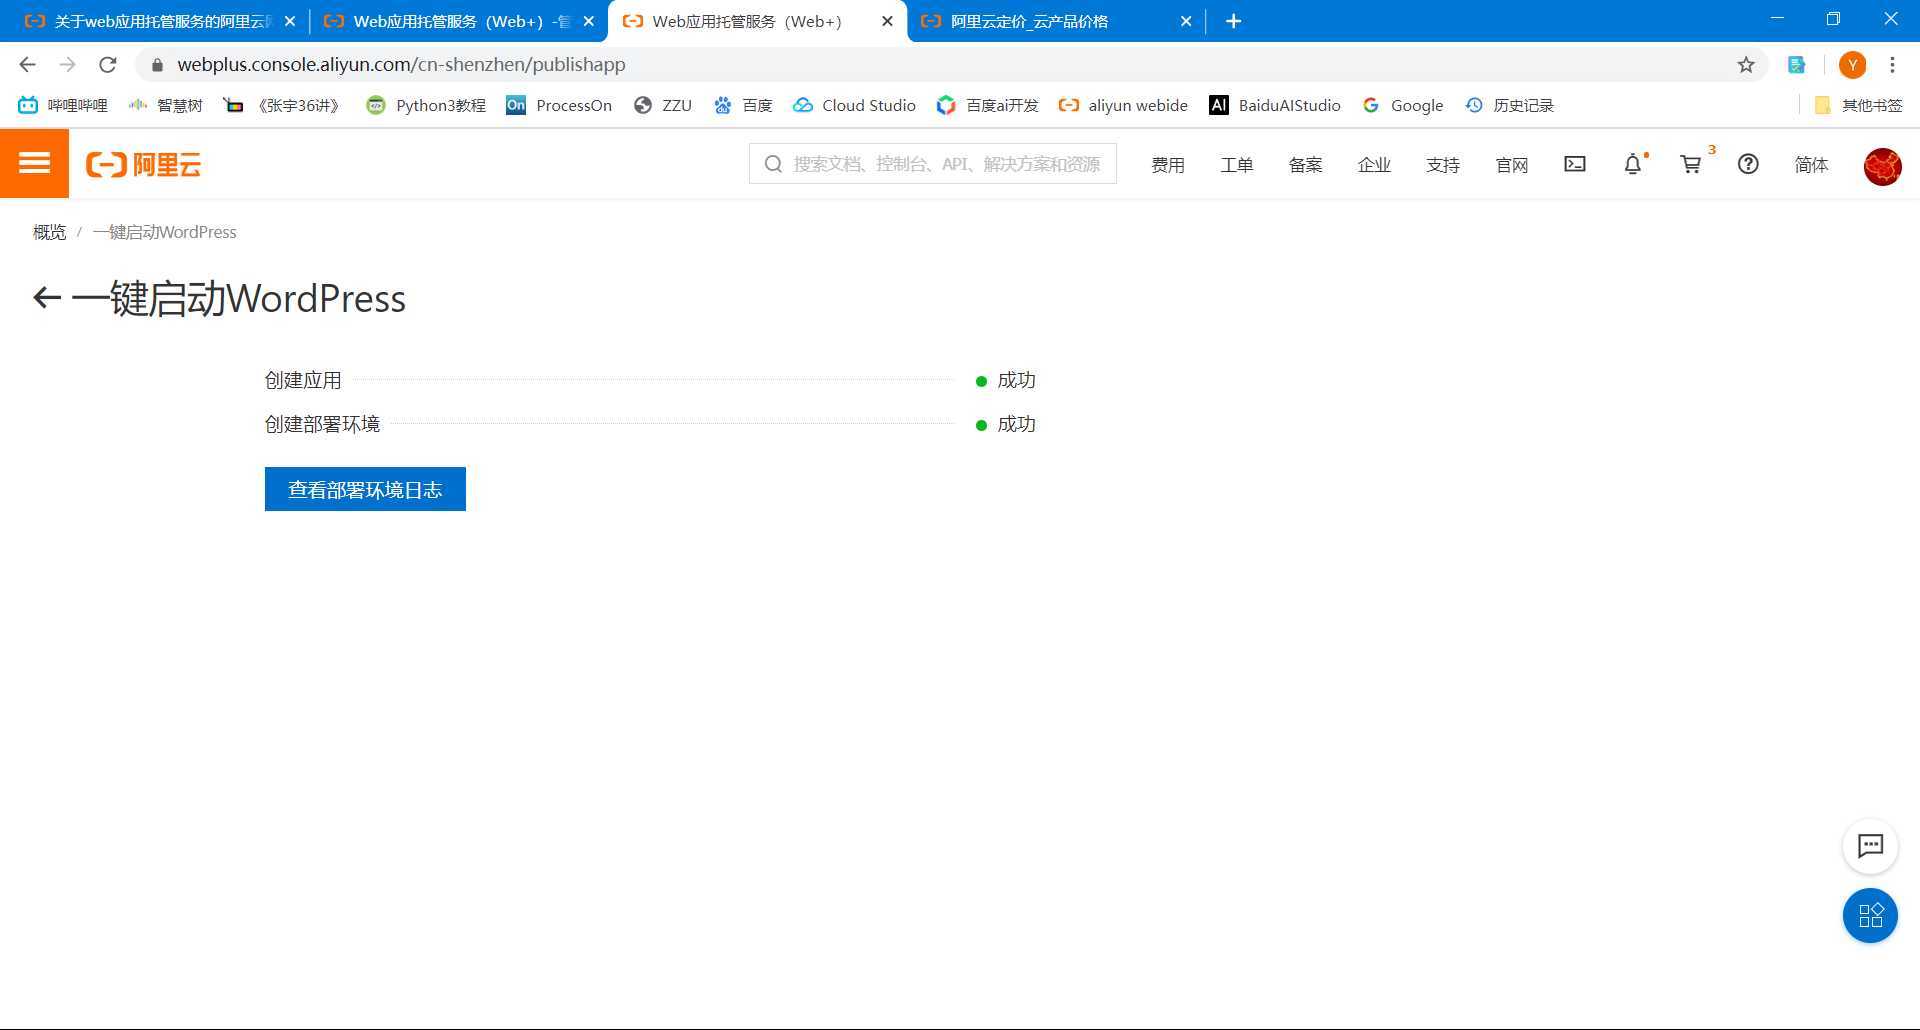Image resolution: width=1920 pixels, height=1030 pixels.
Task: Open the 备案 menu
Action: point(1305,165)
